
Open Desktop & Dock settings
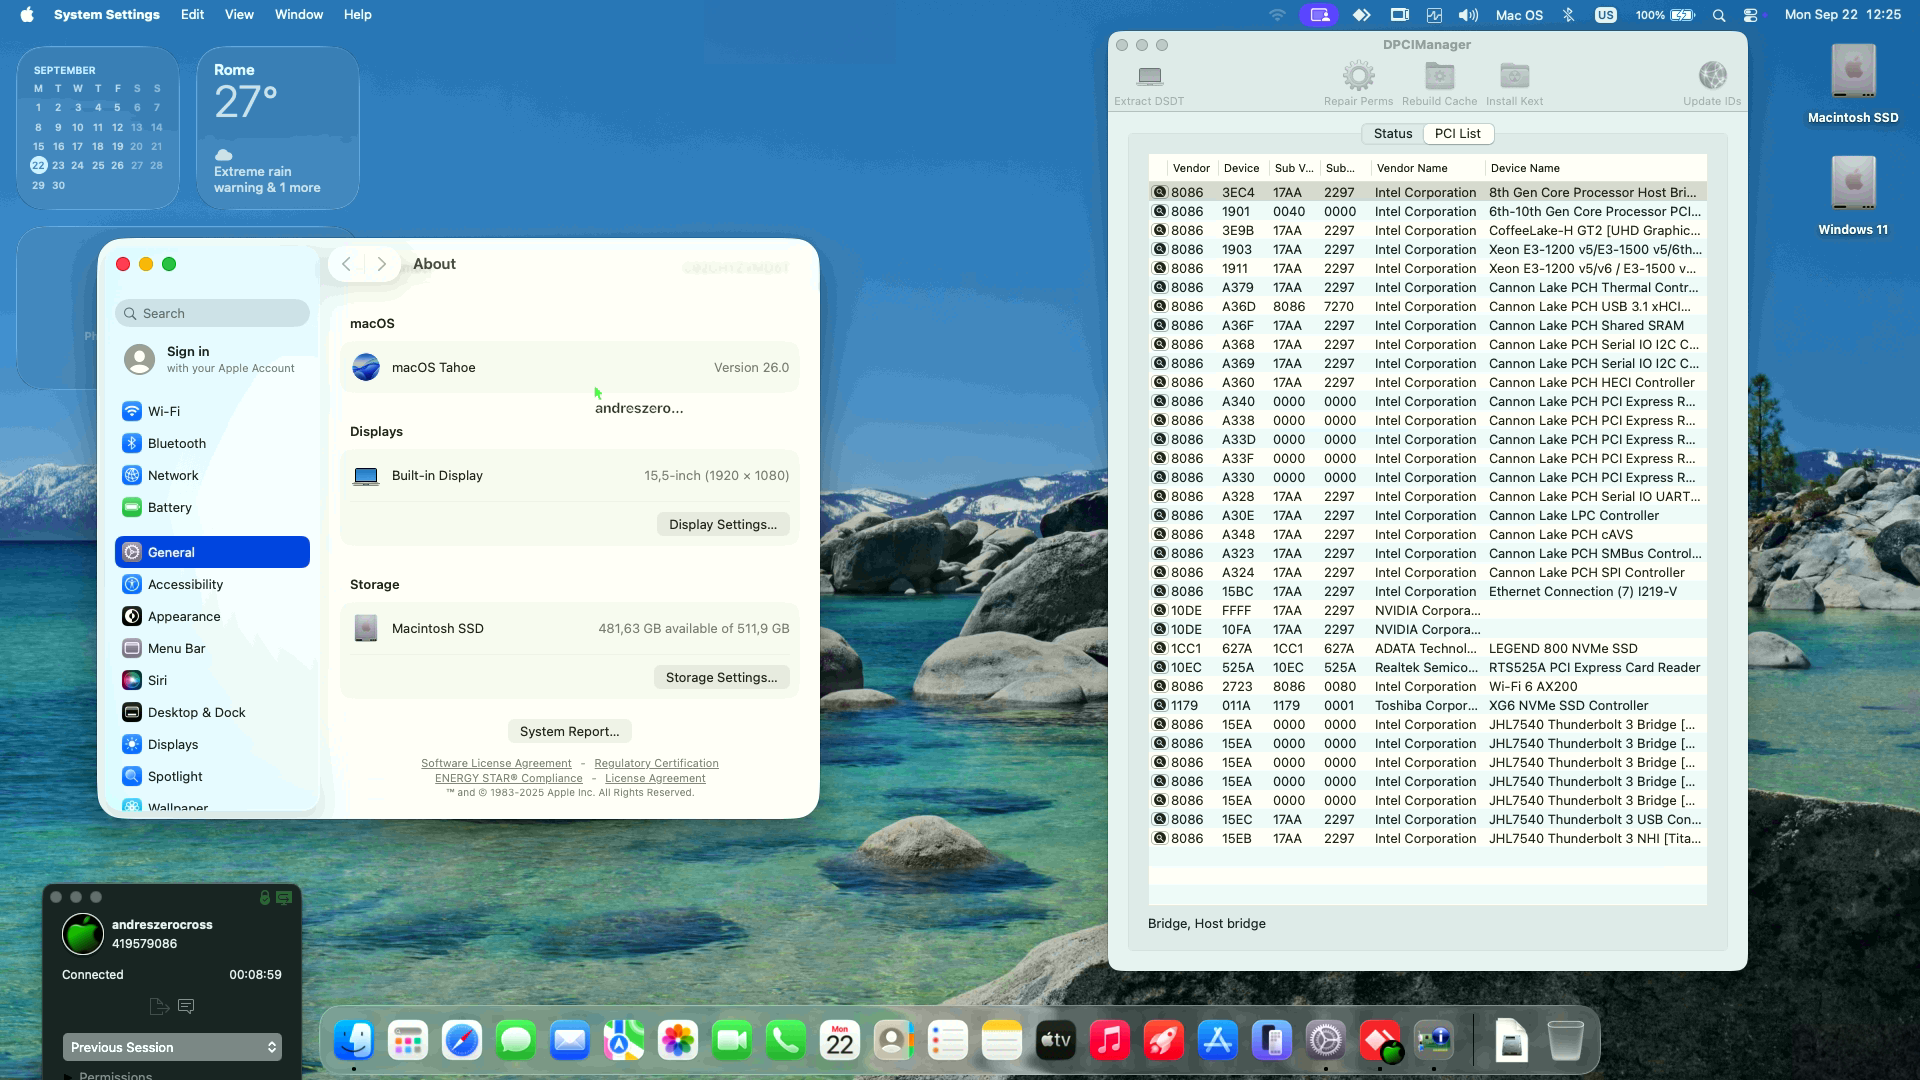pyautogui.click(x=212, y=712)
